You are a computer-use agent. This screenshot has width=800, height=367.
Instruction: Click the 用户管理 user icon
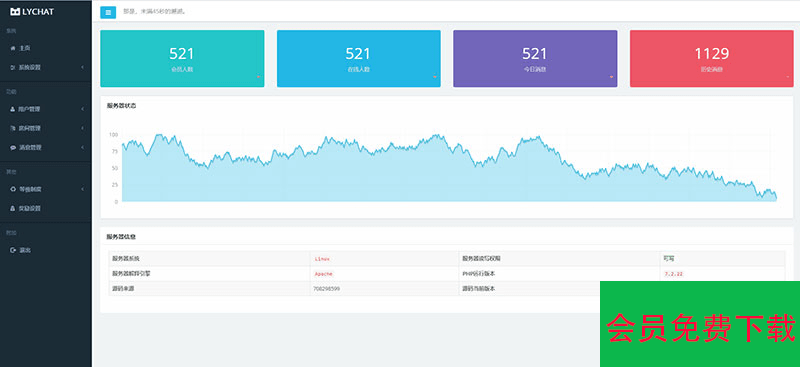13,109
